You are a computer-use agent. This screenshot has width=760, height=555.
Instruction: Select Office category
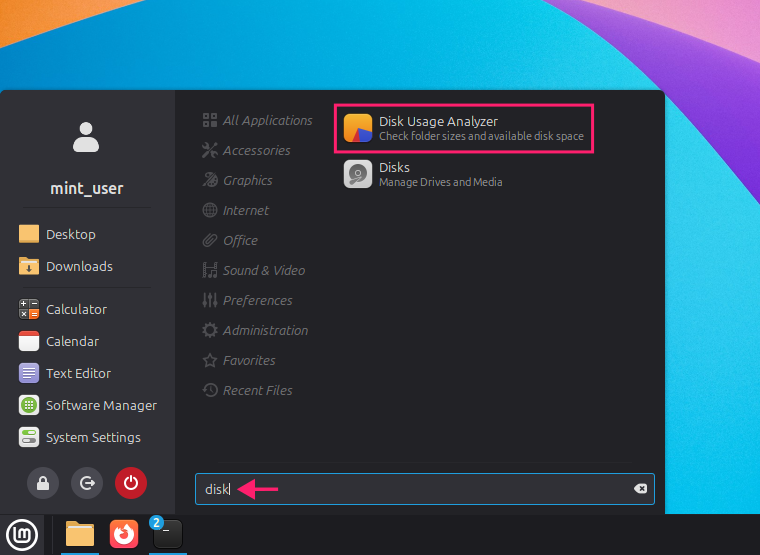pyautogui.click(x=230, y=240)
